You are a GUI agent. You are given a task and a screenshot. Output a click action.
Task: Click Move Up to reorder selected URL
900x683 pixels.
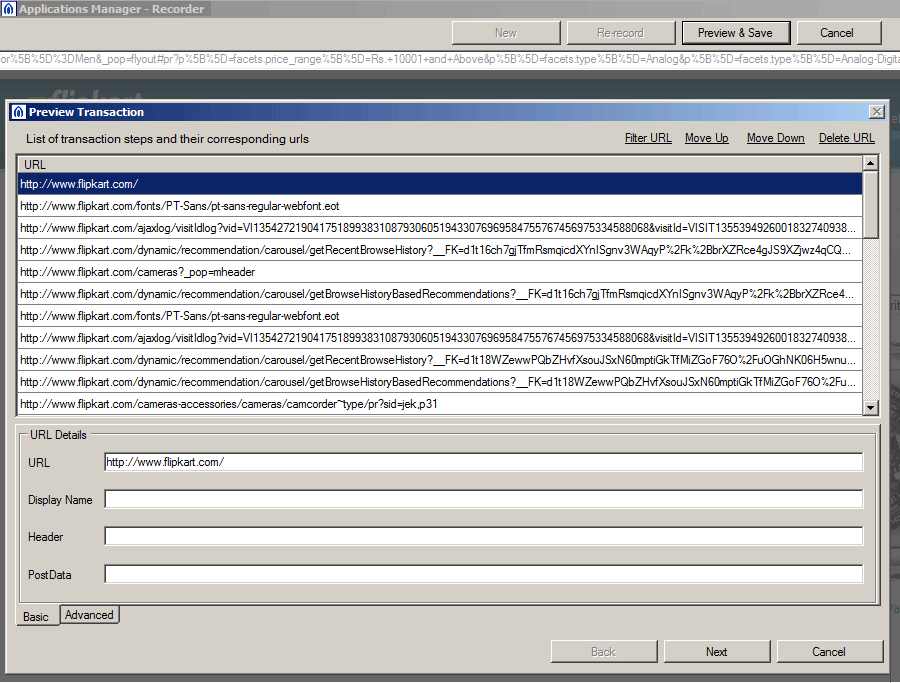click(x=706, y=138)
